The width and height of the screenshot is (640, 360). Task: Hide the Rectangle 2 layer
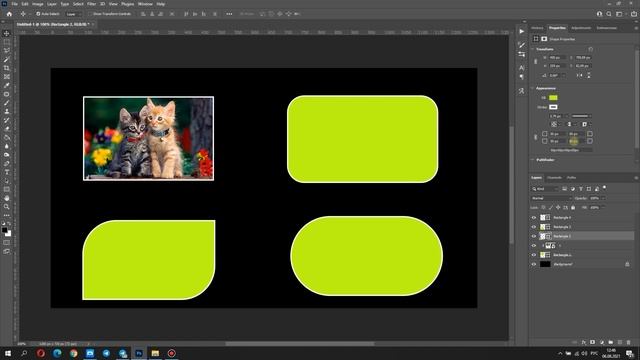[534, 236]
